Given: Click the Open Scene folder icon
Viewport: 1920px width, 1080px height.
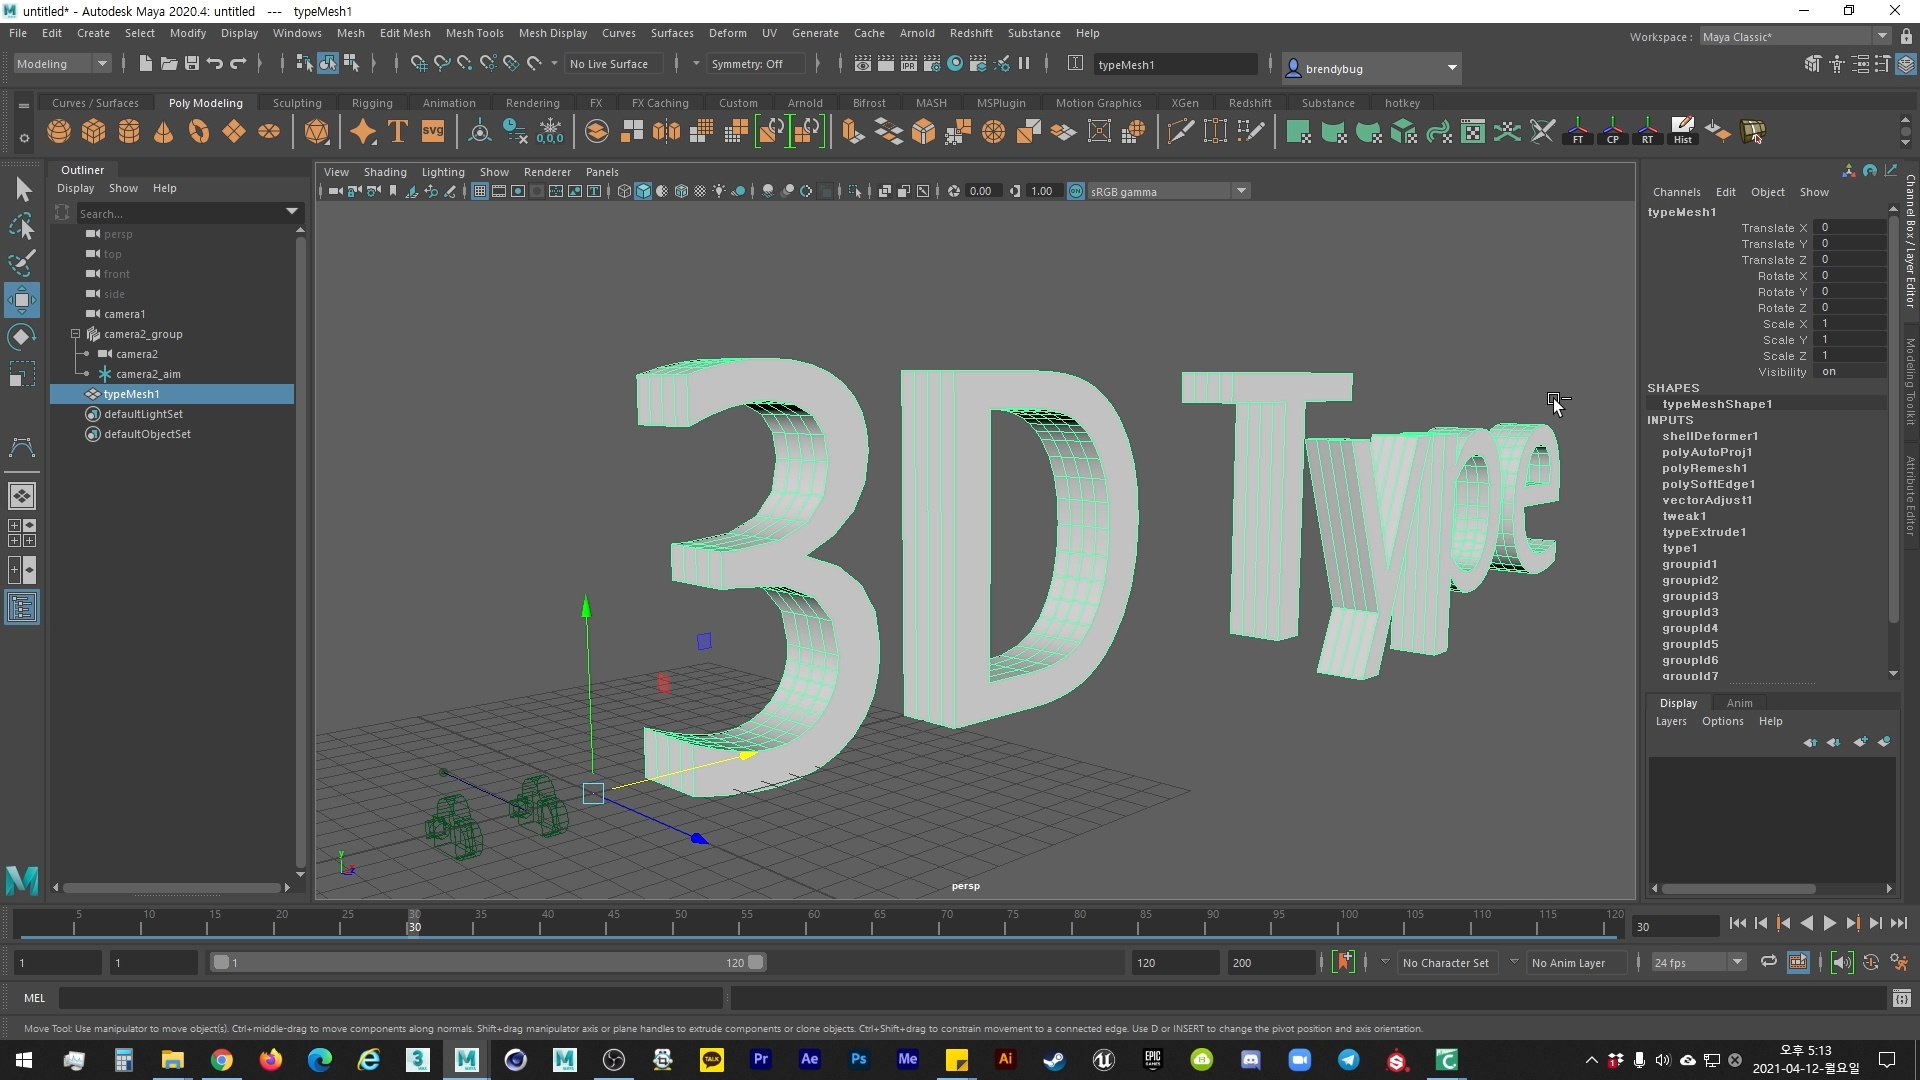Looking at the screenshot, I should coord(168,63).
